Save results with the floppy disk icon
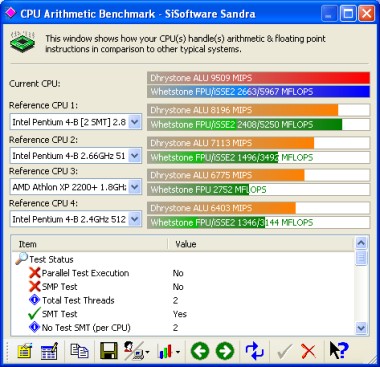Image resolution: width=380 pixels, height=367 pixels. pyautogui.click(x=109, y=351)
